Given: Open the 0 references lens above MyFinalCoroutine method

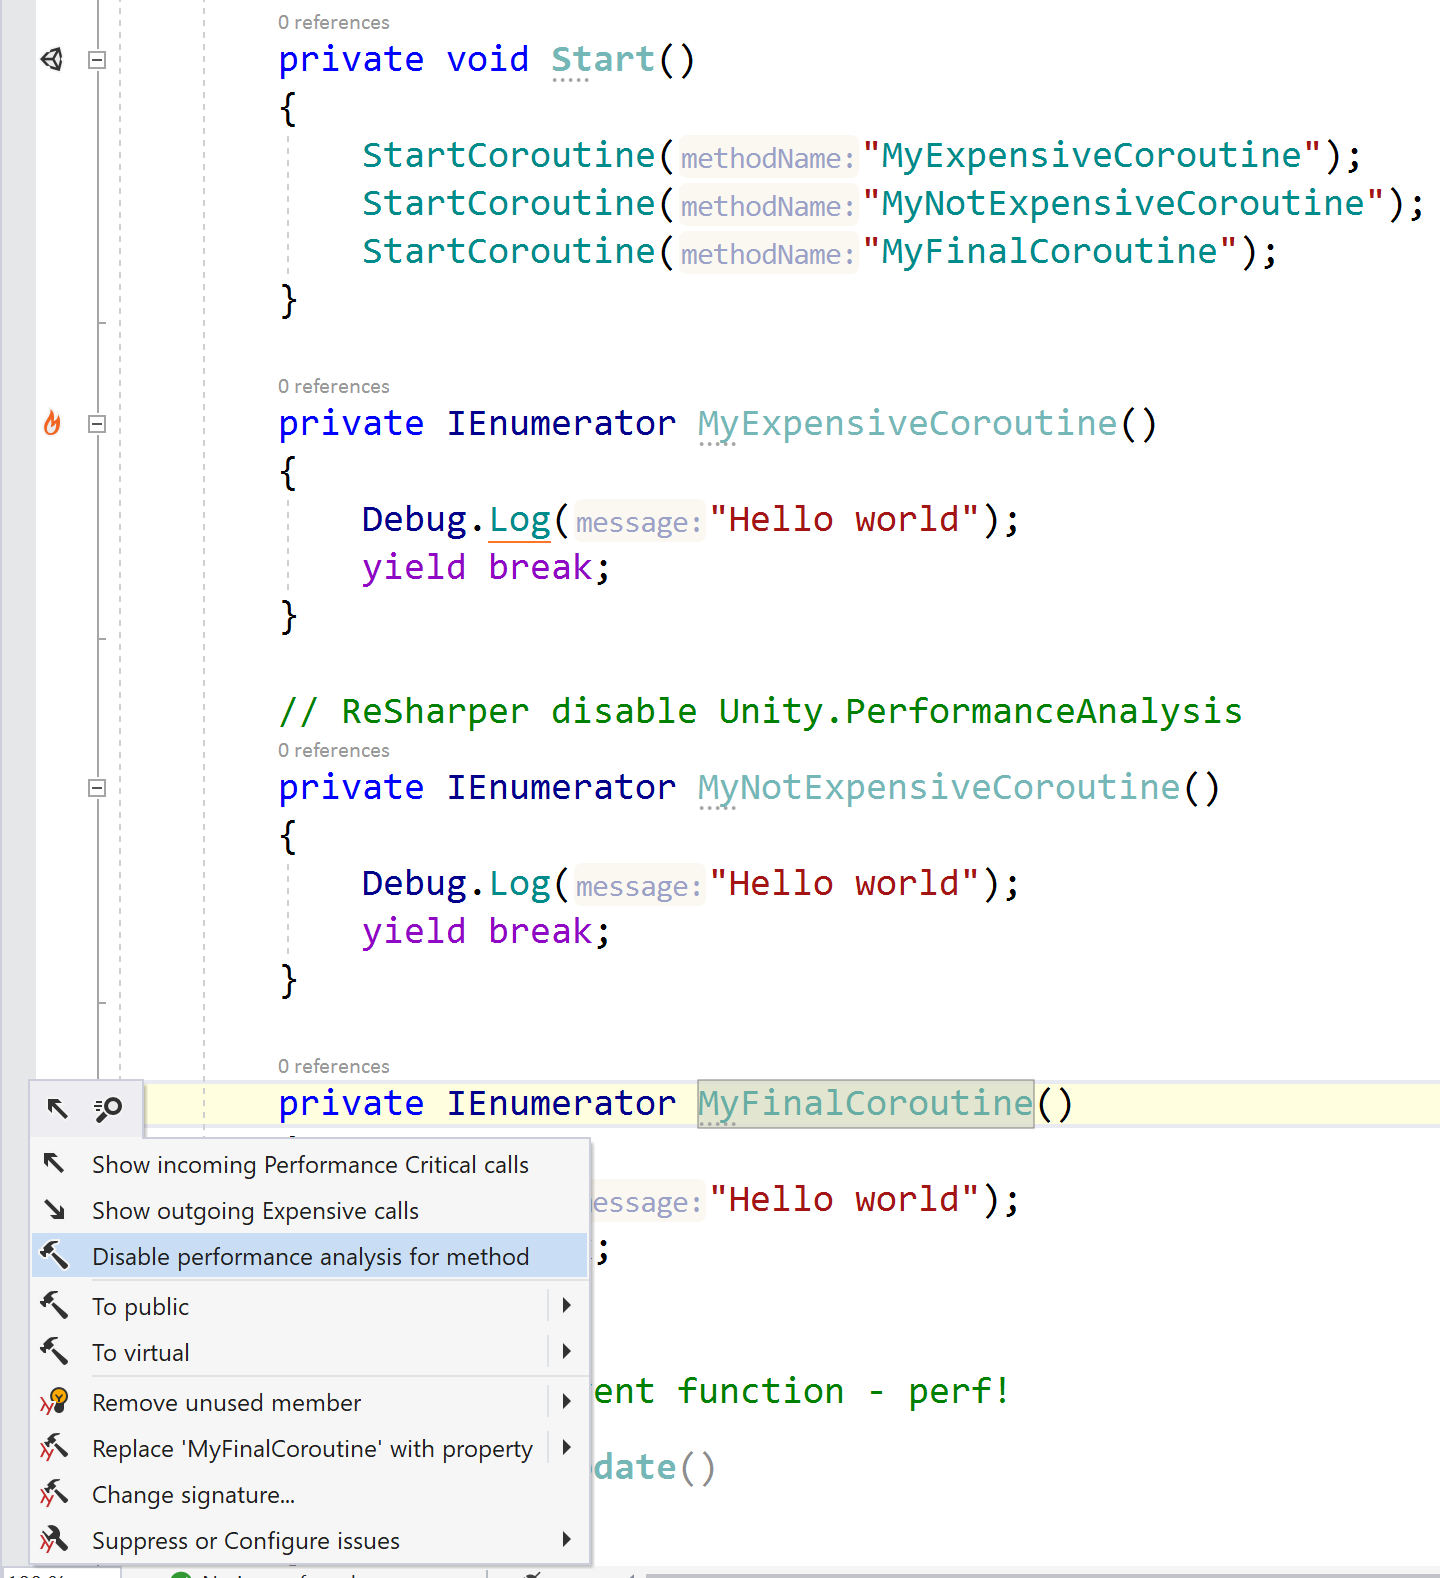Looking at the screenshot, I should coord(334,1066).
